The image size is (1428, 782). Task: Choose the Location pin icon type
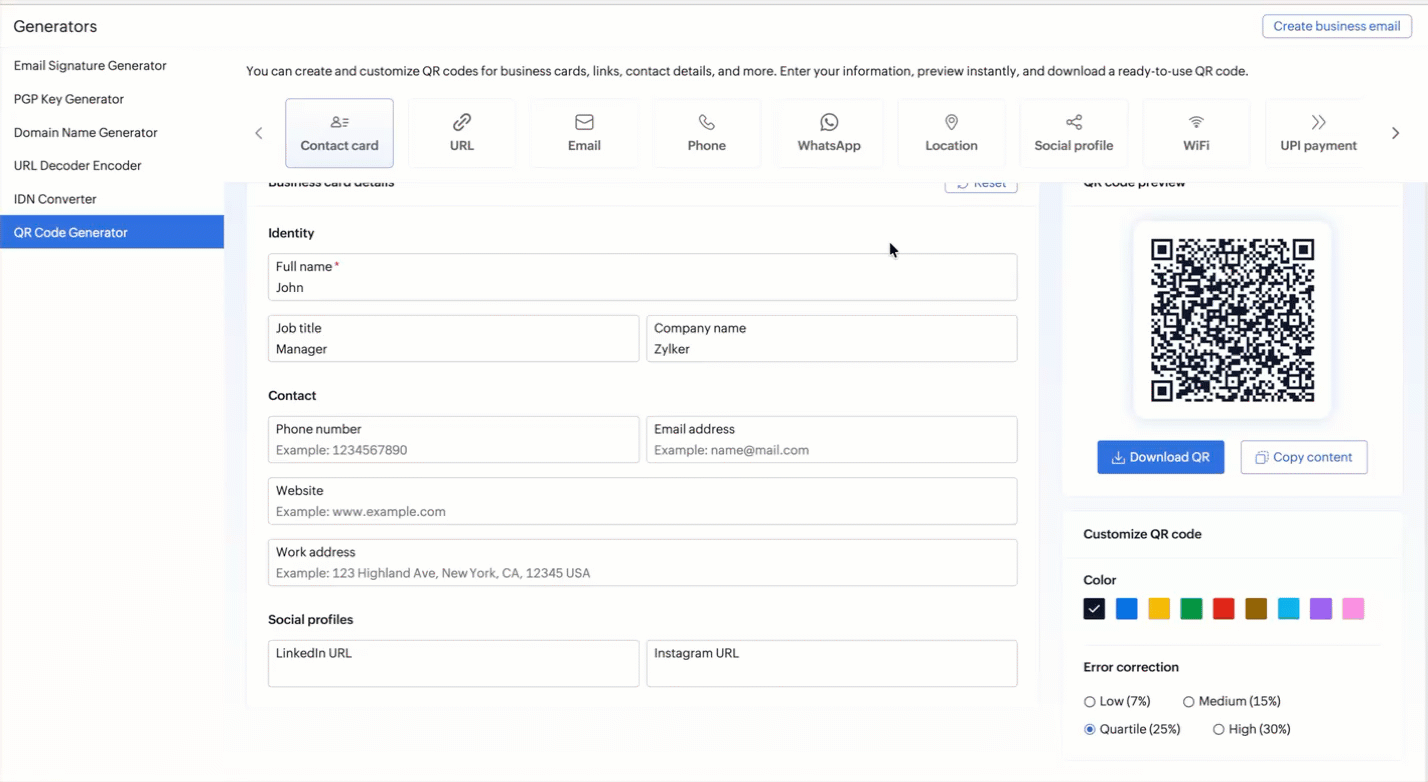tap(951, 133)
